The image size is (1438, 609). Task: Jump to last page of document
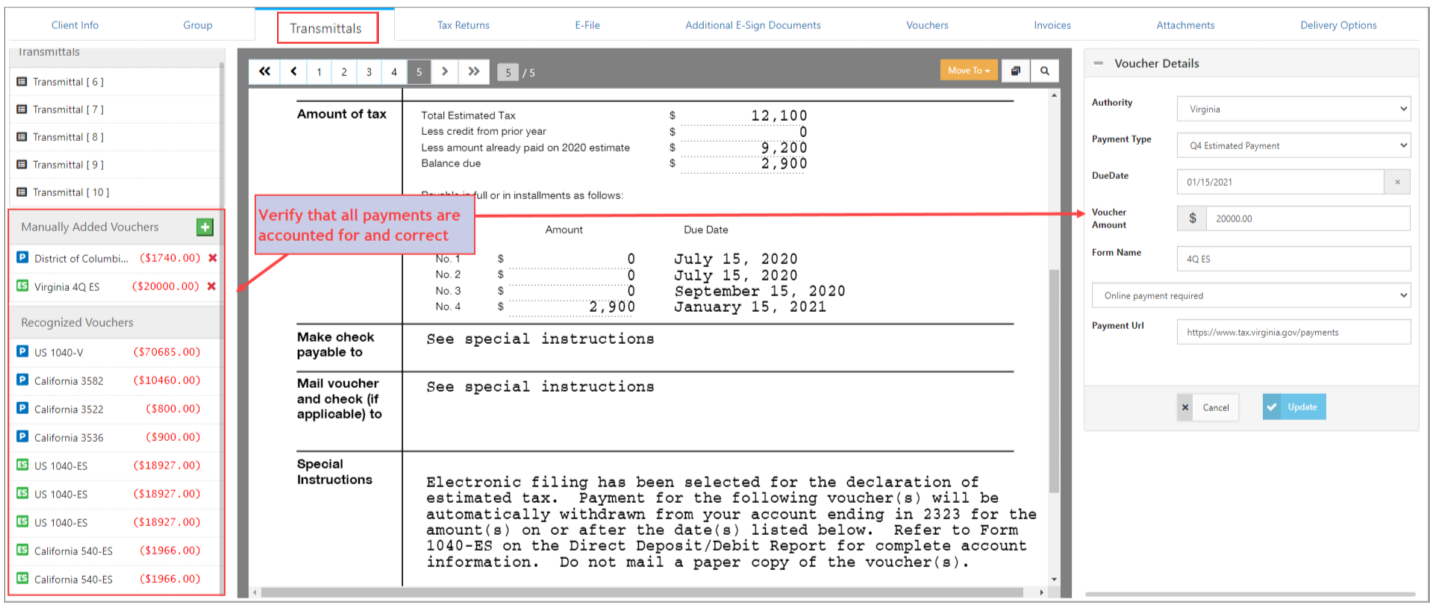(x=474, y=72)
